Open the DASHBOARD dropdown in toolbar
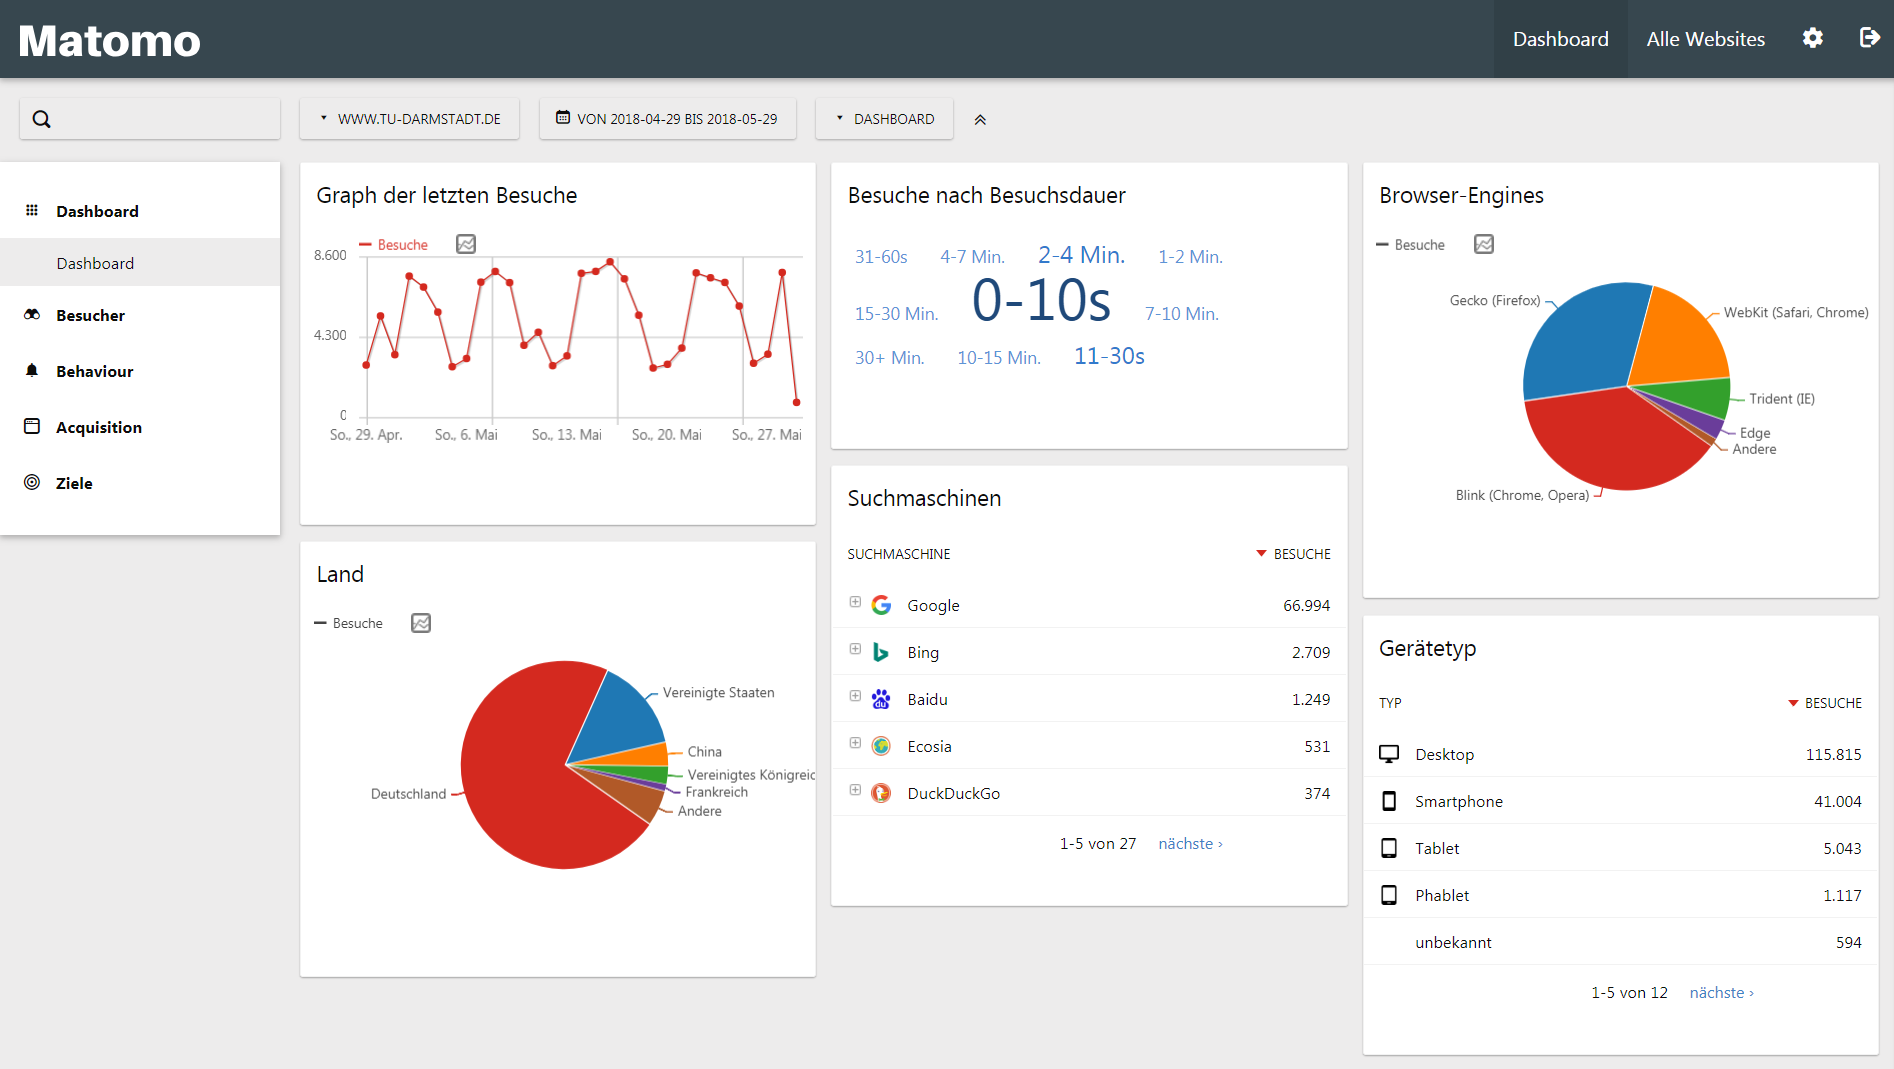 (x=885, y=119)
